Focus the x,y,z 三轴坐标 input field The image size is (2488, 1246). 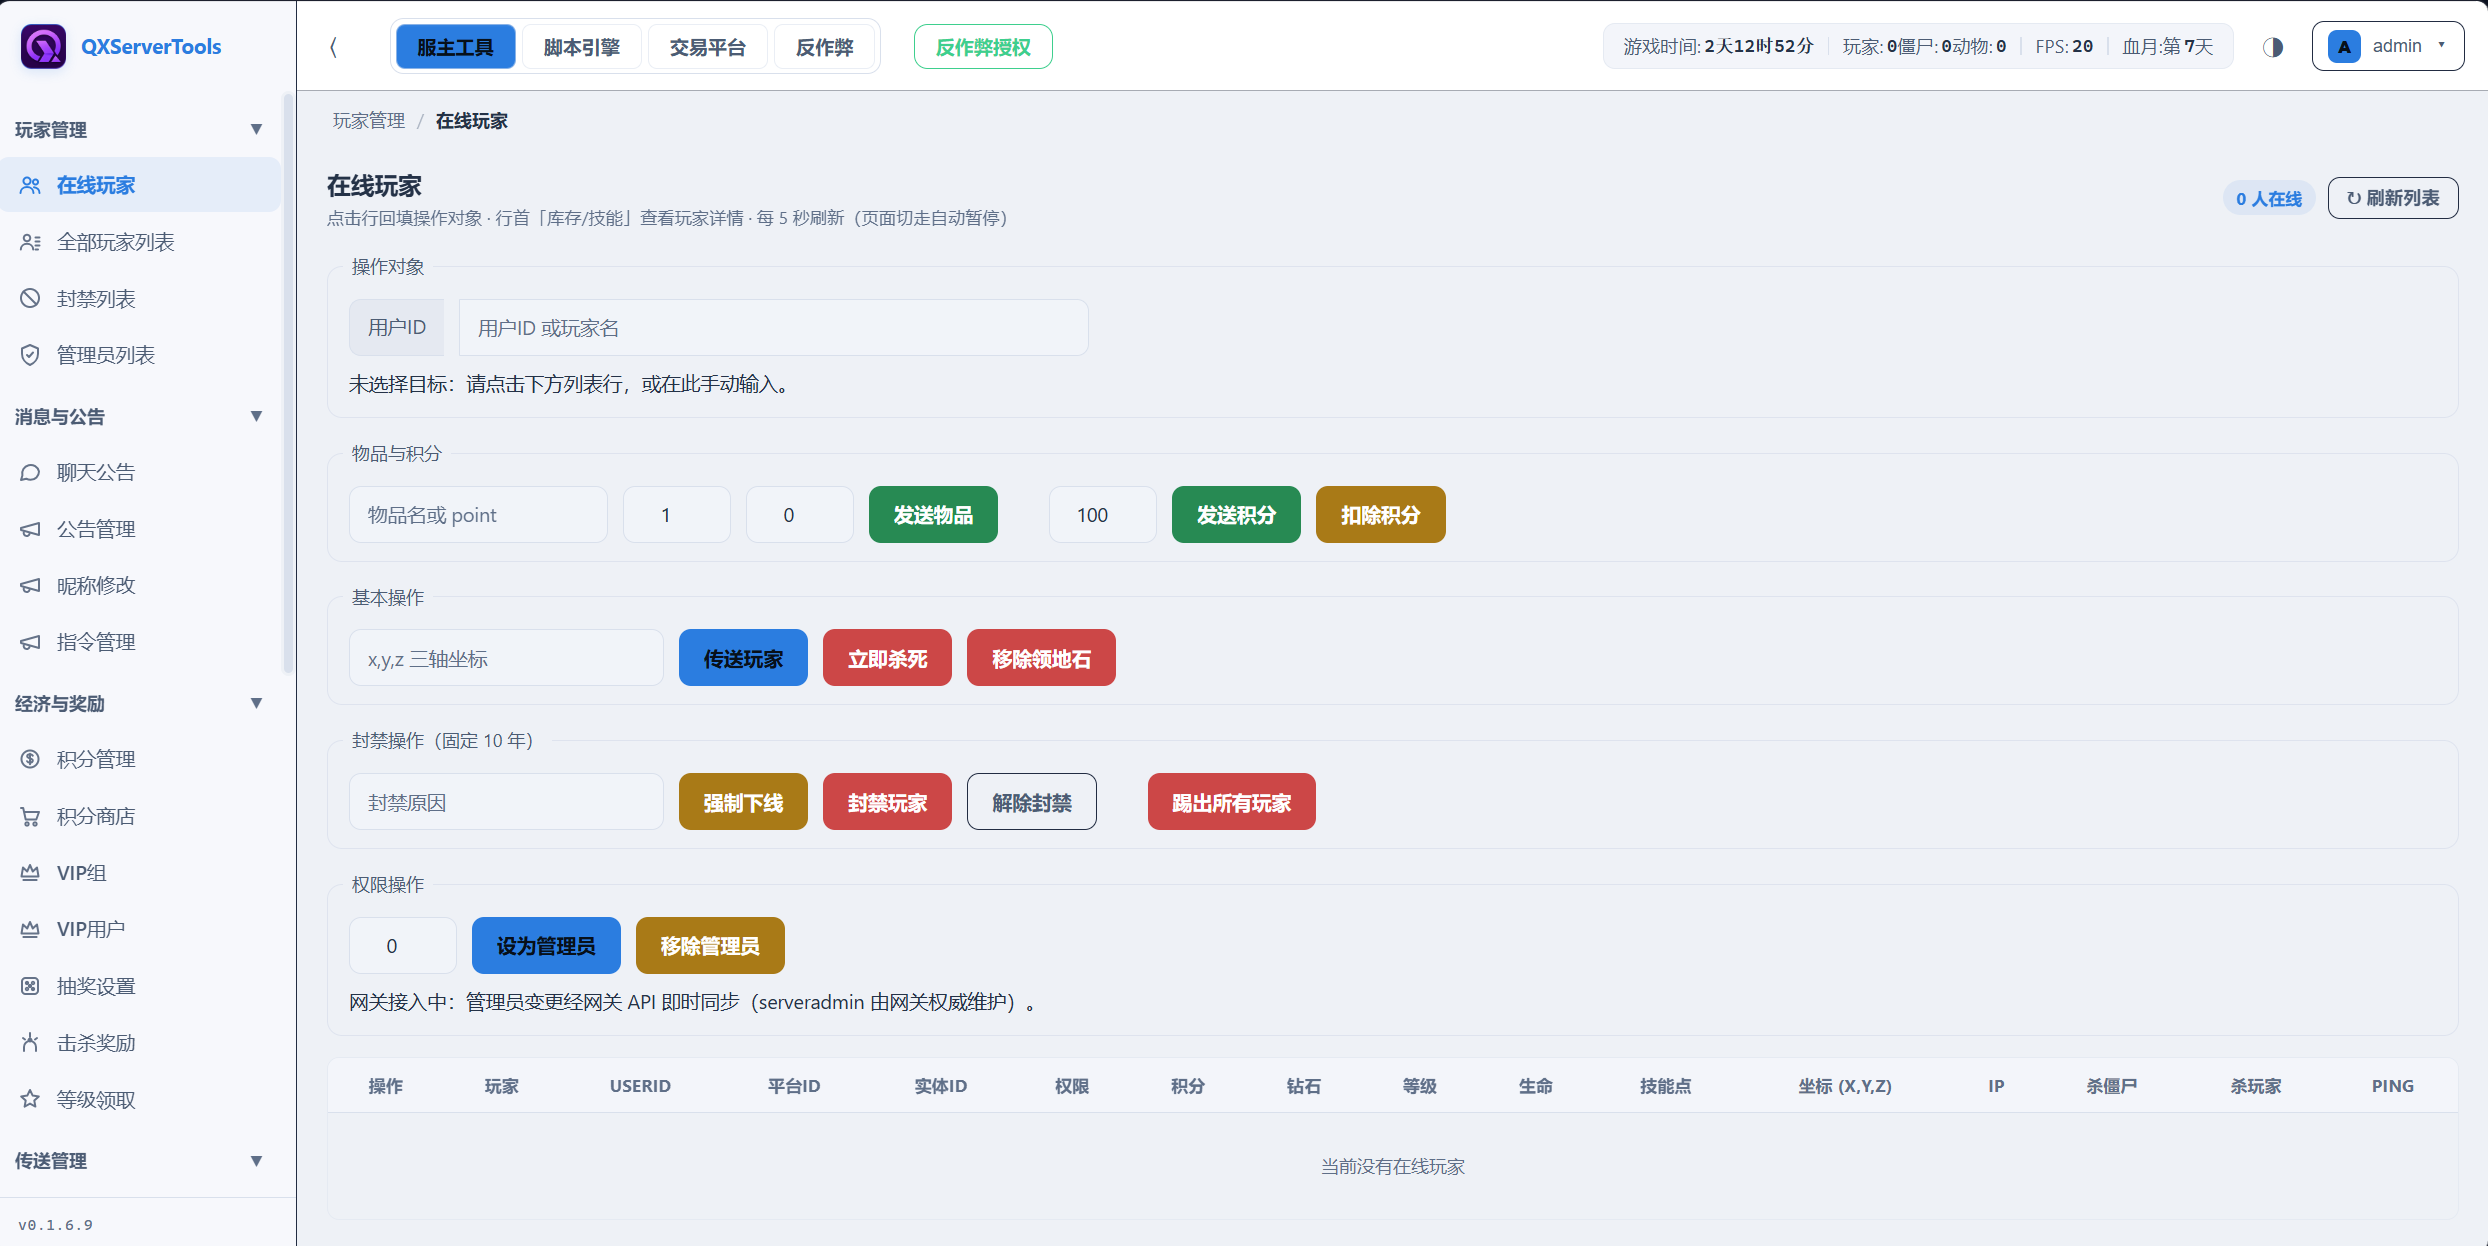point(506,658)
